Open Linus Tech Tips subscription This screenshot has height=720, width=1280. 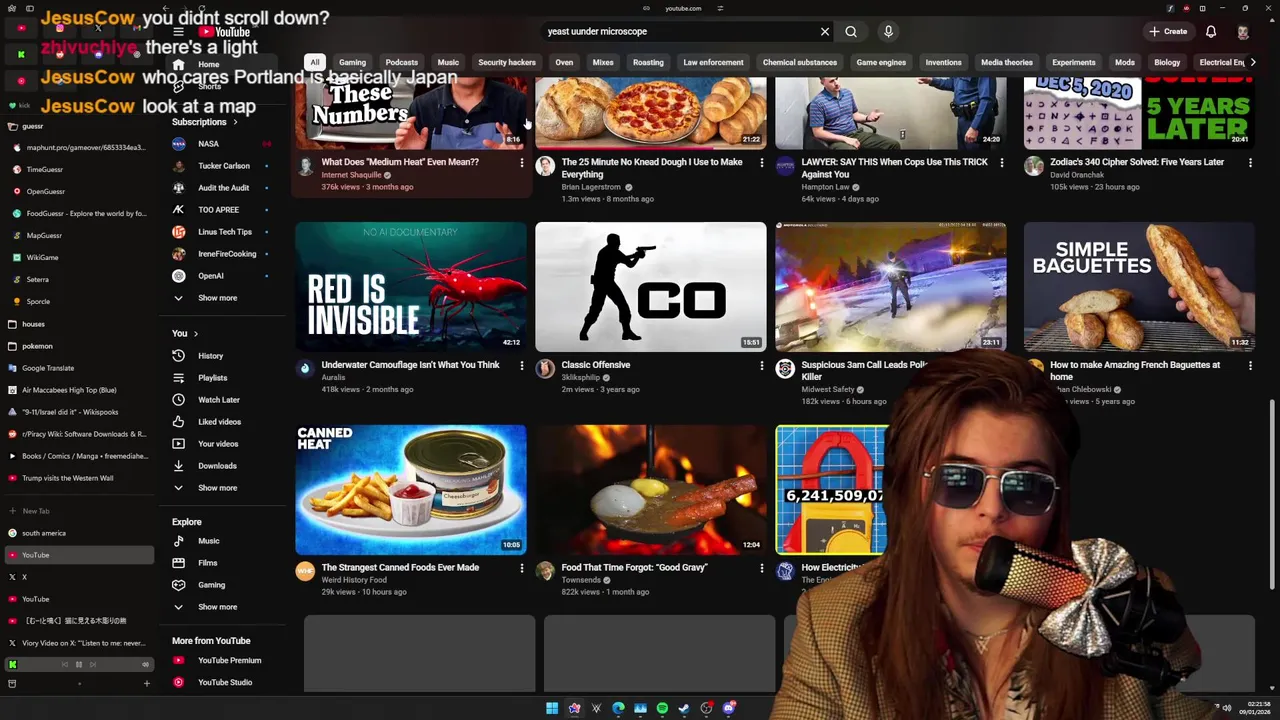tap(225, 232)
